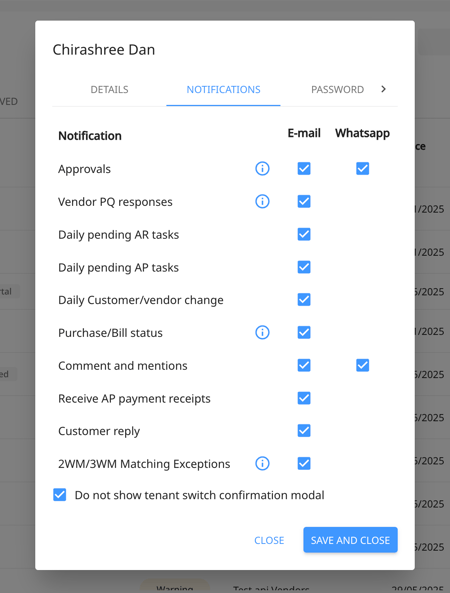
Task: Disable Customer reply e-mail notification
Action: pos(304,430)
